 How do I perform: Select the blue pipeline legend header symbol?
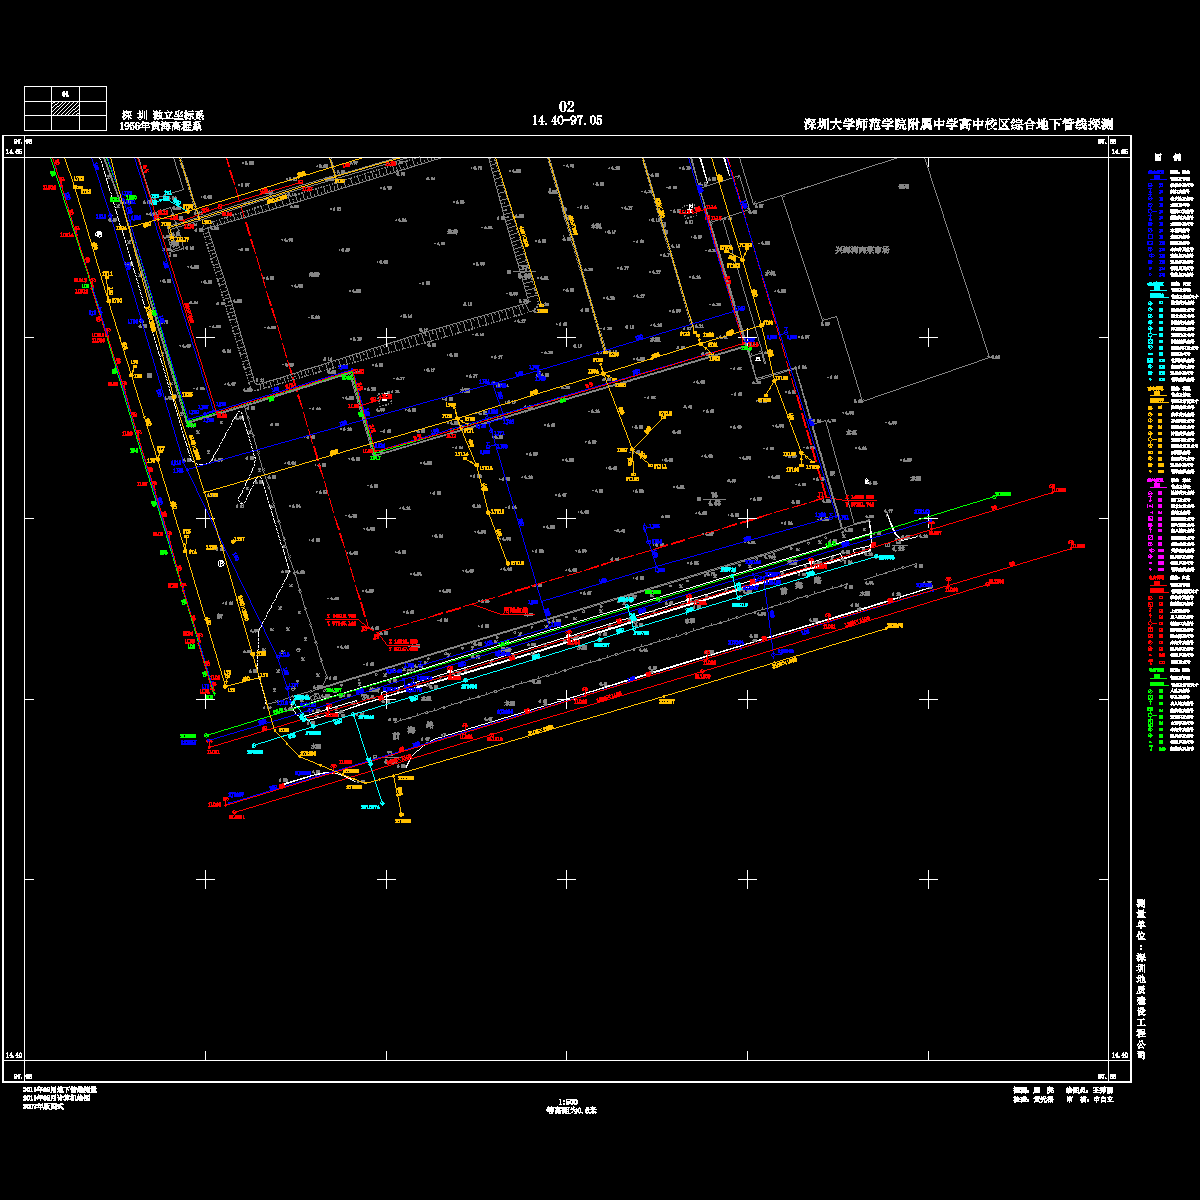[x=1155, y=172]
